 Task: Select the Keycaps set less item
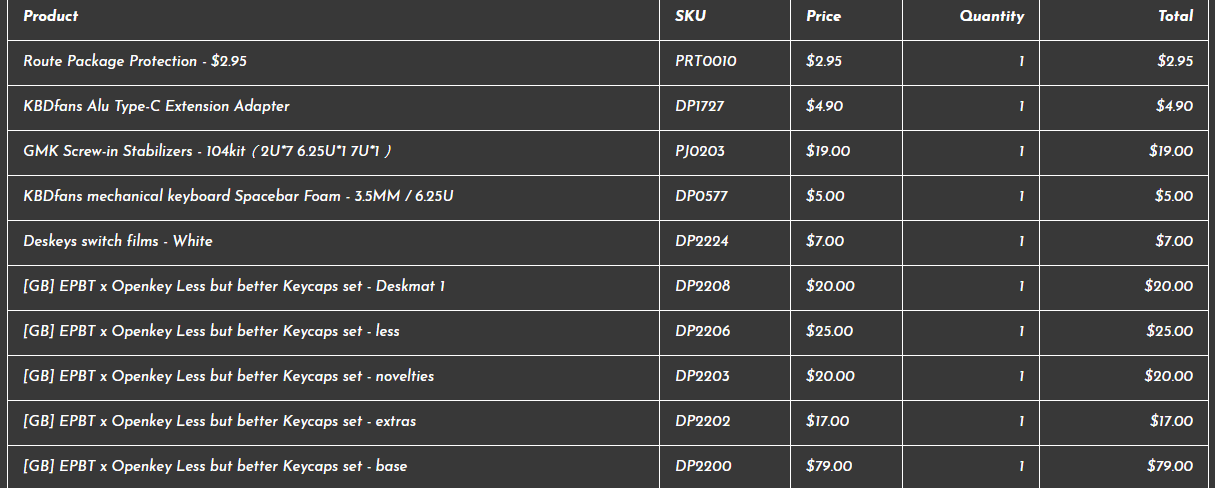[x=211, y=331]
